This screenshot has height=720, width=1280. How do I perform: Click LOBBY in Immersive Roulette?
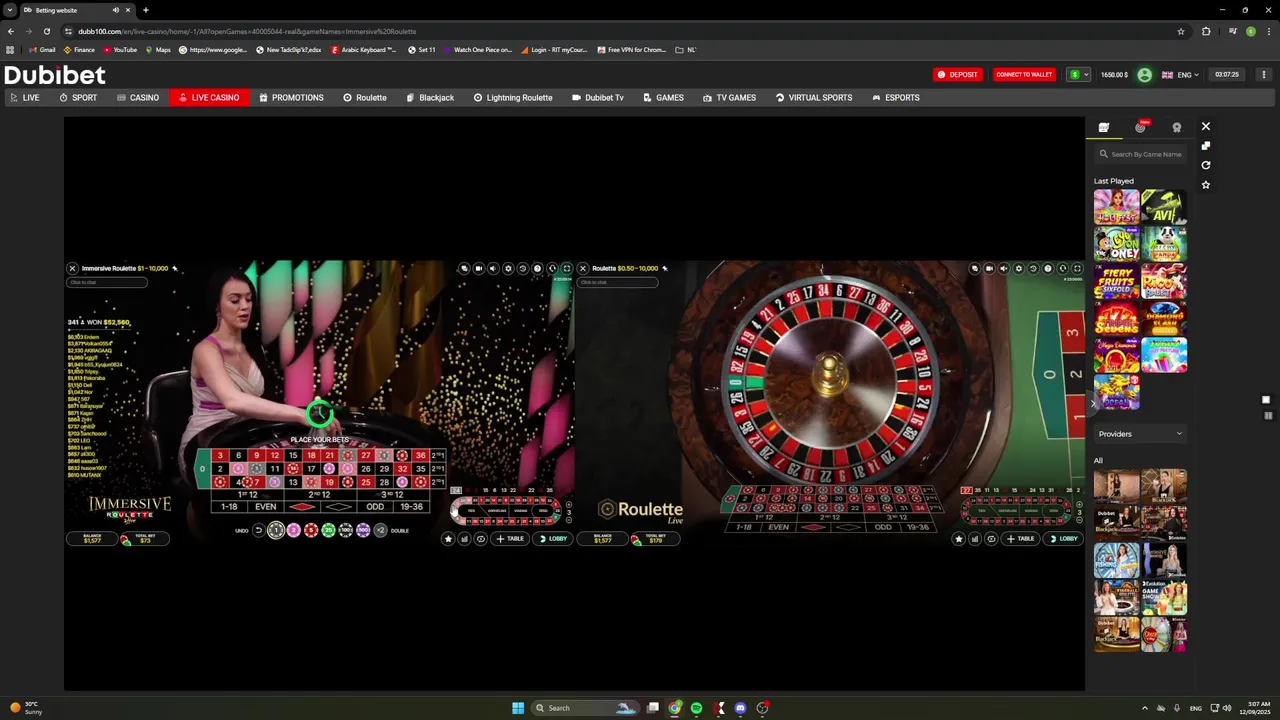553,539
